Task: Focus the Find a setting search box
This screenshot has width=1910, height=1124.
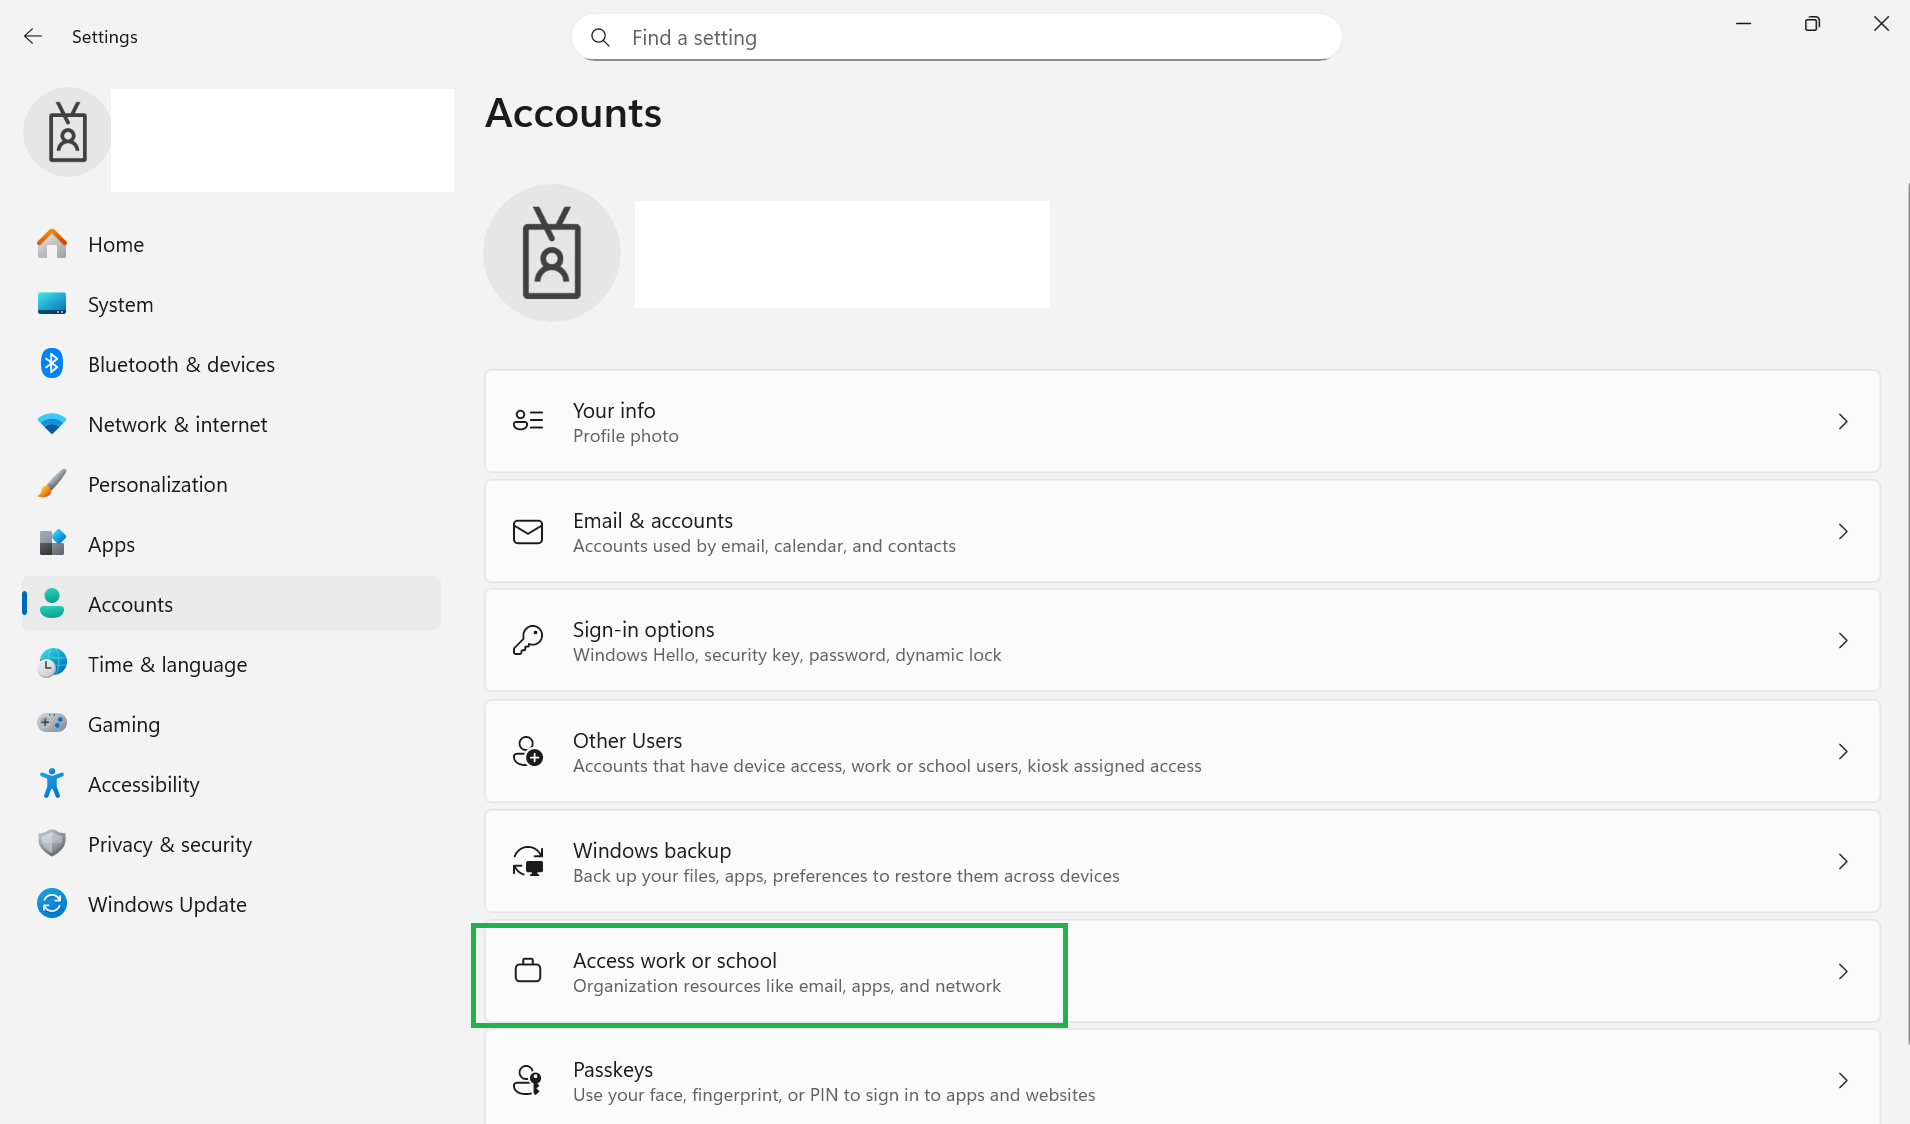Action: 956,37
